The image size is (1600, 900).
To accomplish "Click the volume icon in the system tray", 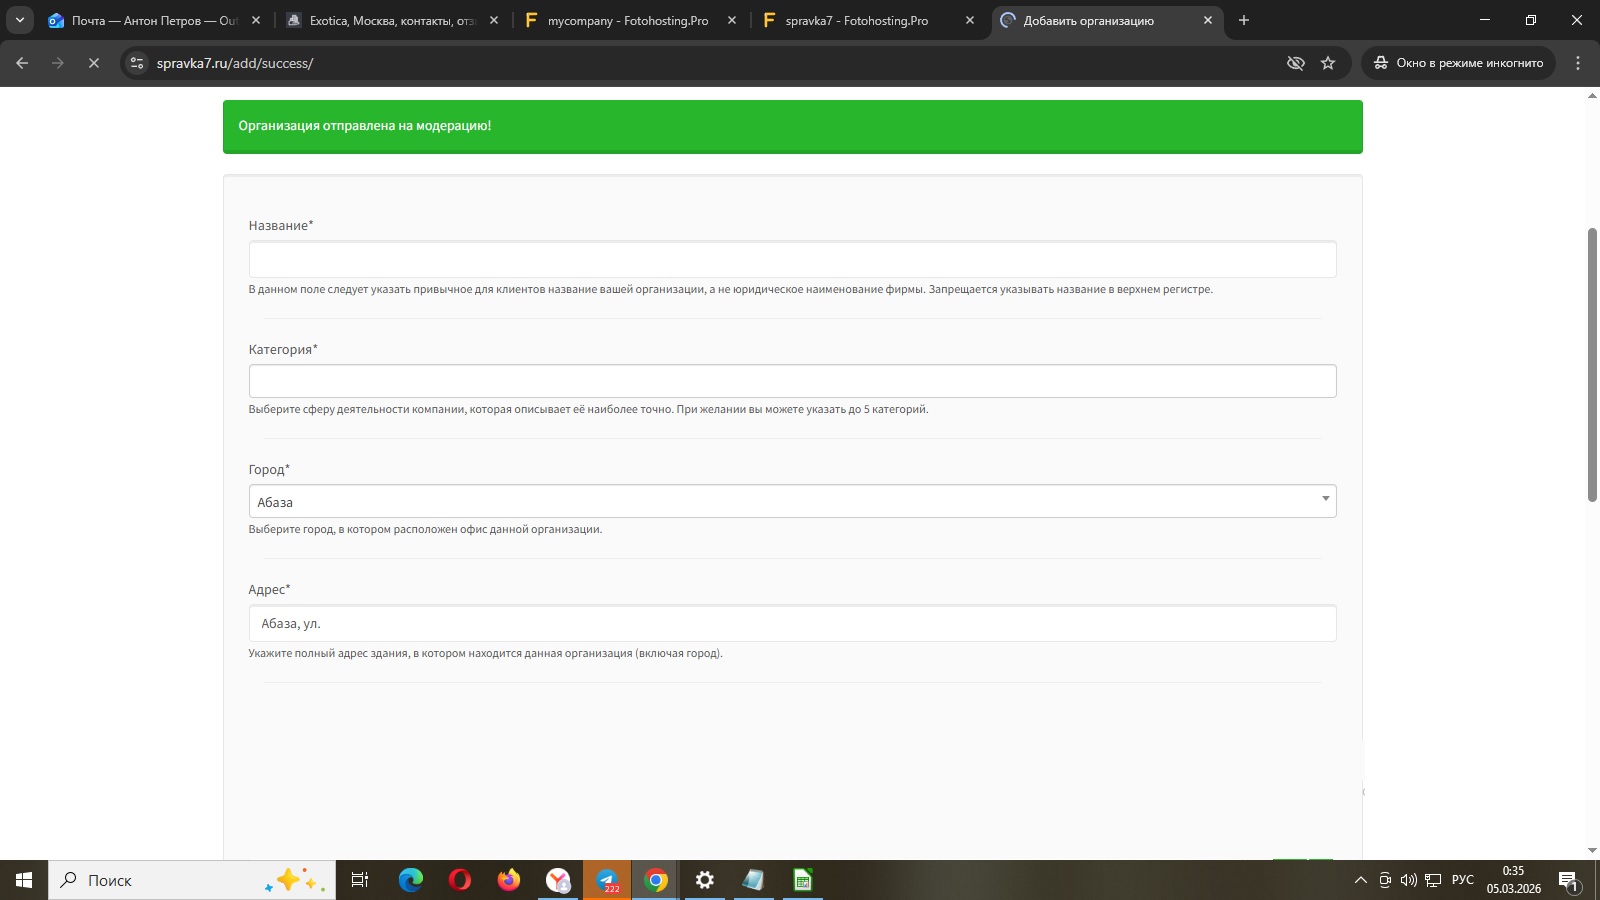I will click(1409, 880).
